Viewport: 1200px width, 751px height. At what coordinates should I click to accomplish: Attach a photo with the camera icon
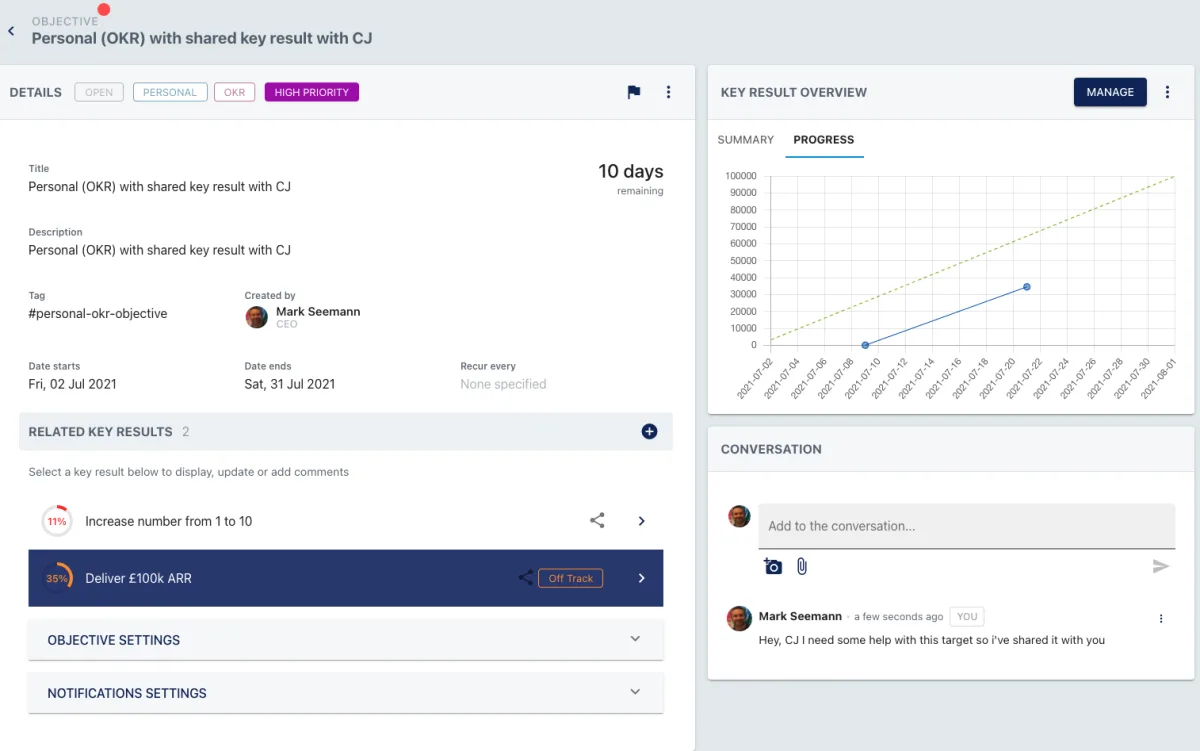coord(773,567)
